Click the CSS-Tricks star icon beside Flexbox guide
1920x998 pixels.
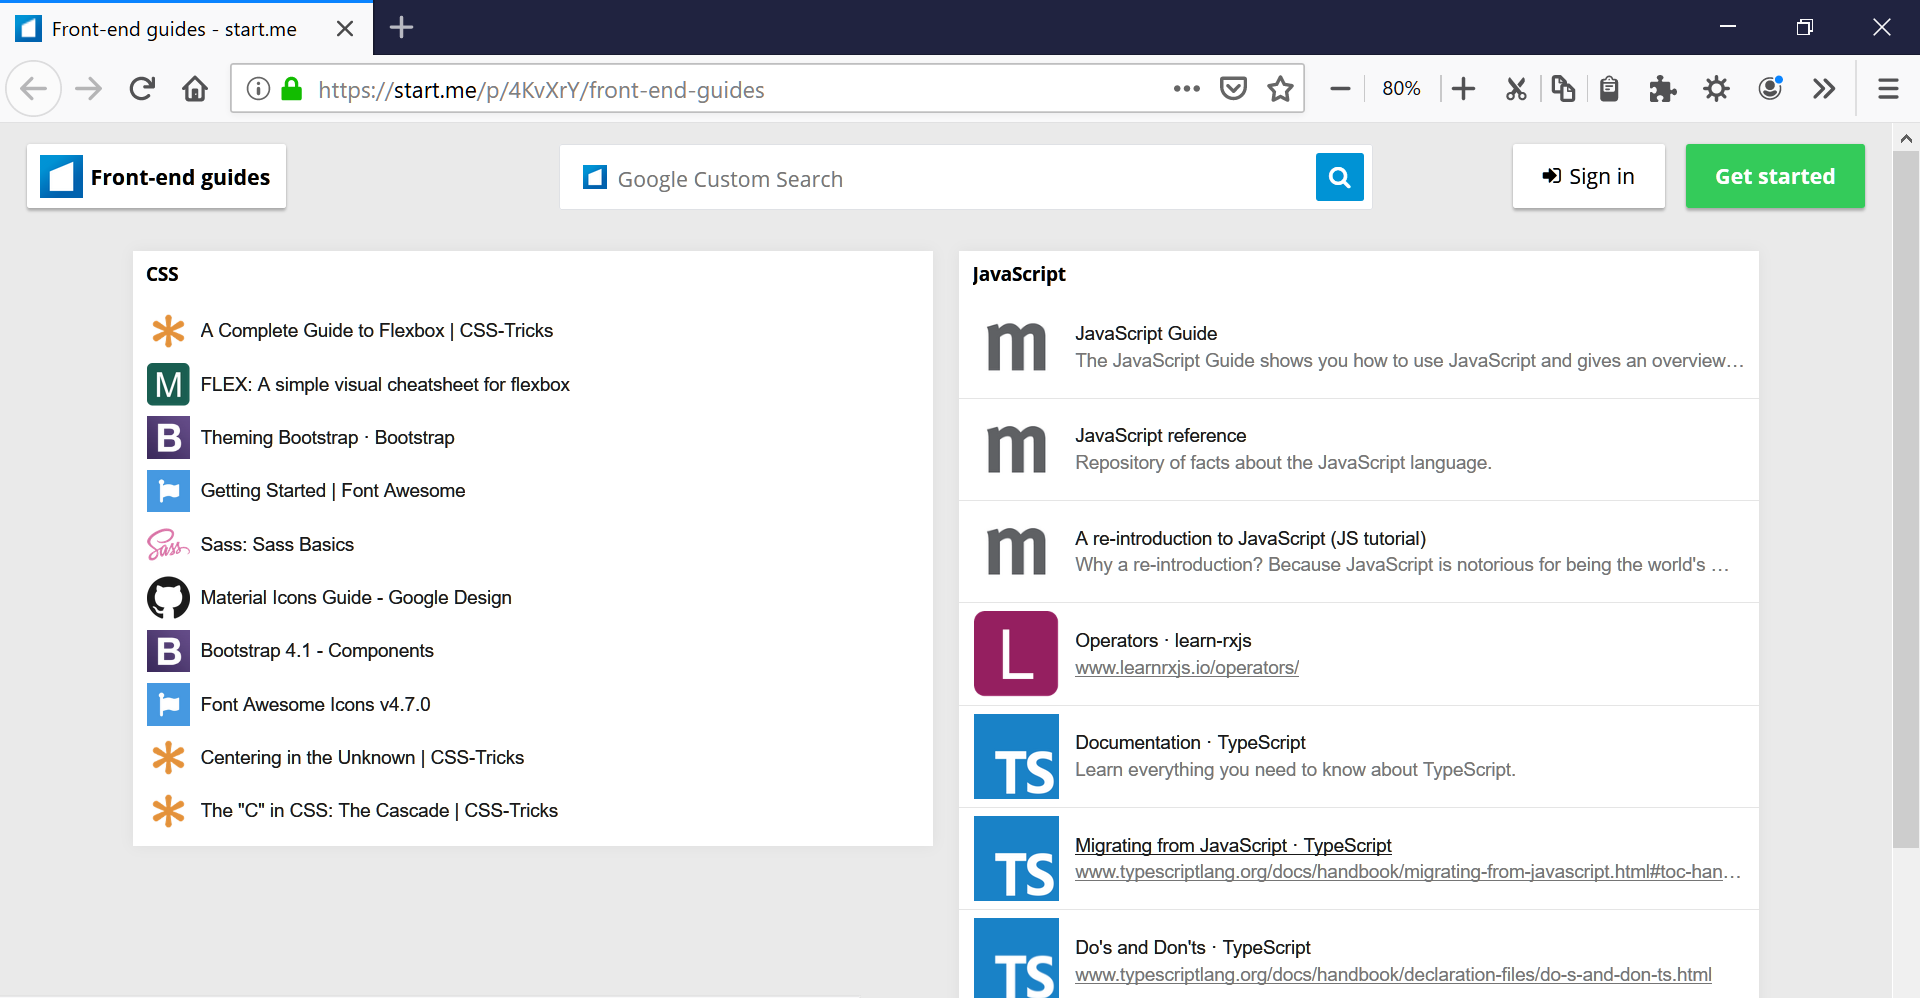click(x=168, y=330)
